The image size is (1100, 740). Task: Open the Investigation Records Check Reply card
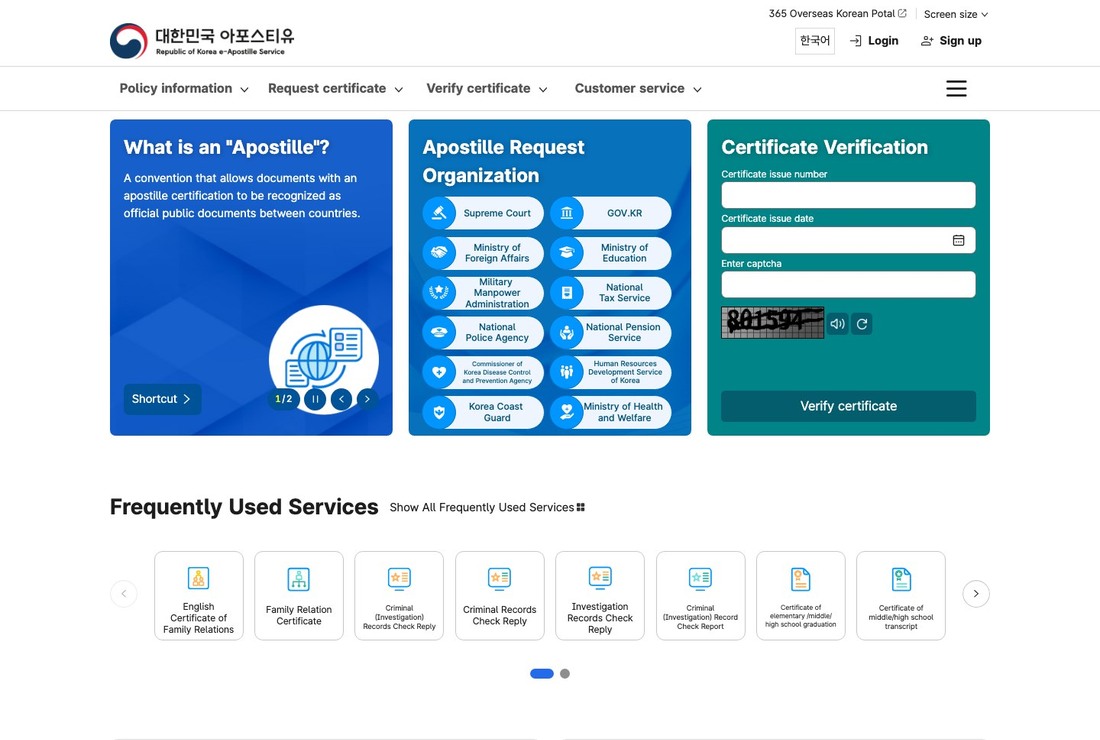tap(600, 596)
